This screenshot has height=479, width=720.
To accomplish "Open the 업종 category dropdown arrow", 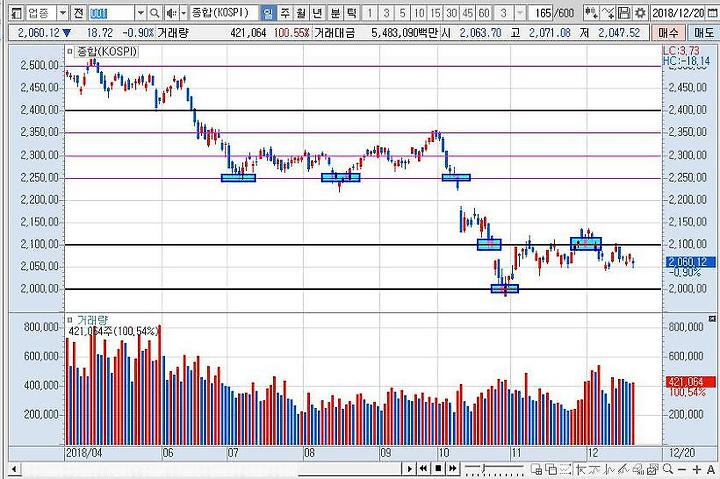I will tap(62, 13).
